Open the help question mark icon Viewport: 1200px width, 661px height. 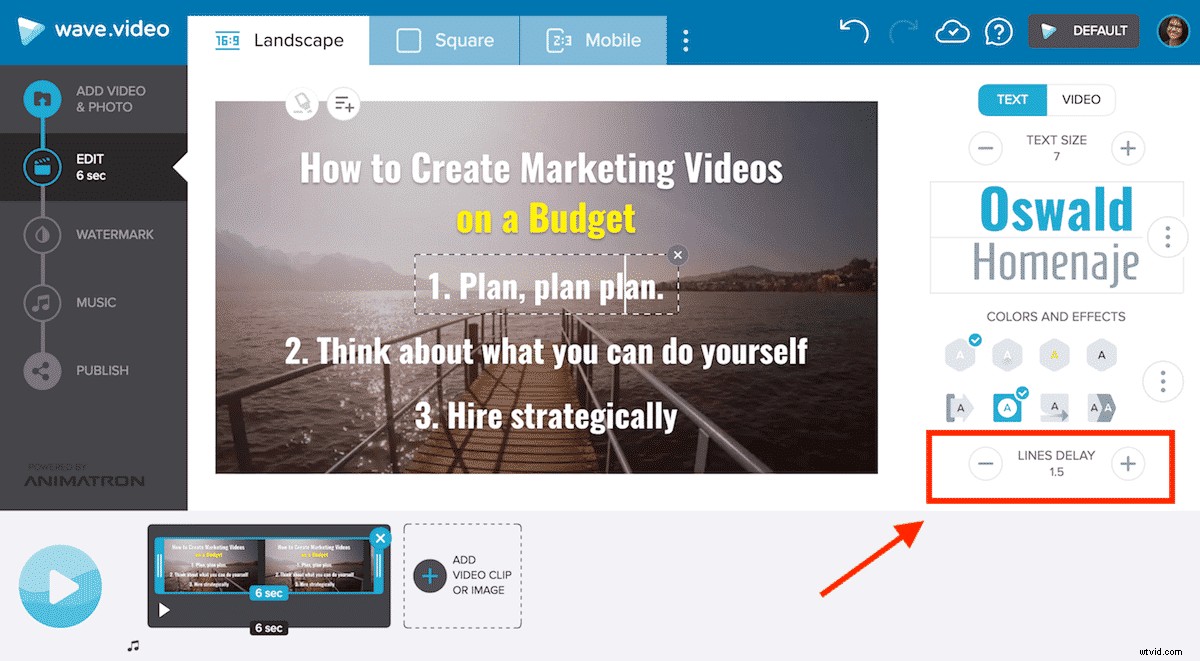[999, 31]
